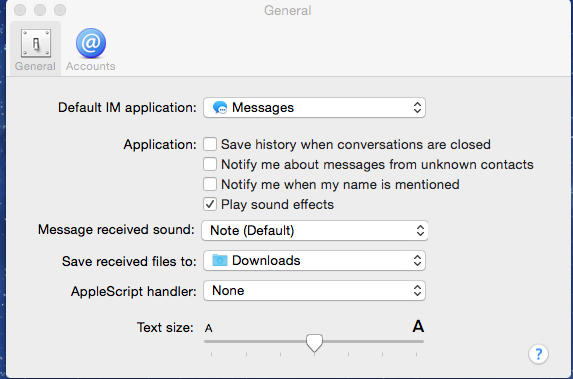
Task: Click the General tab label
Action: click(35, 66)
